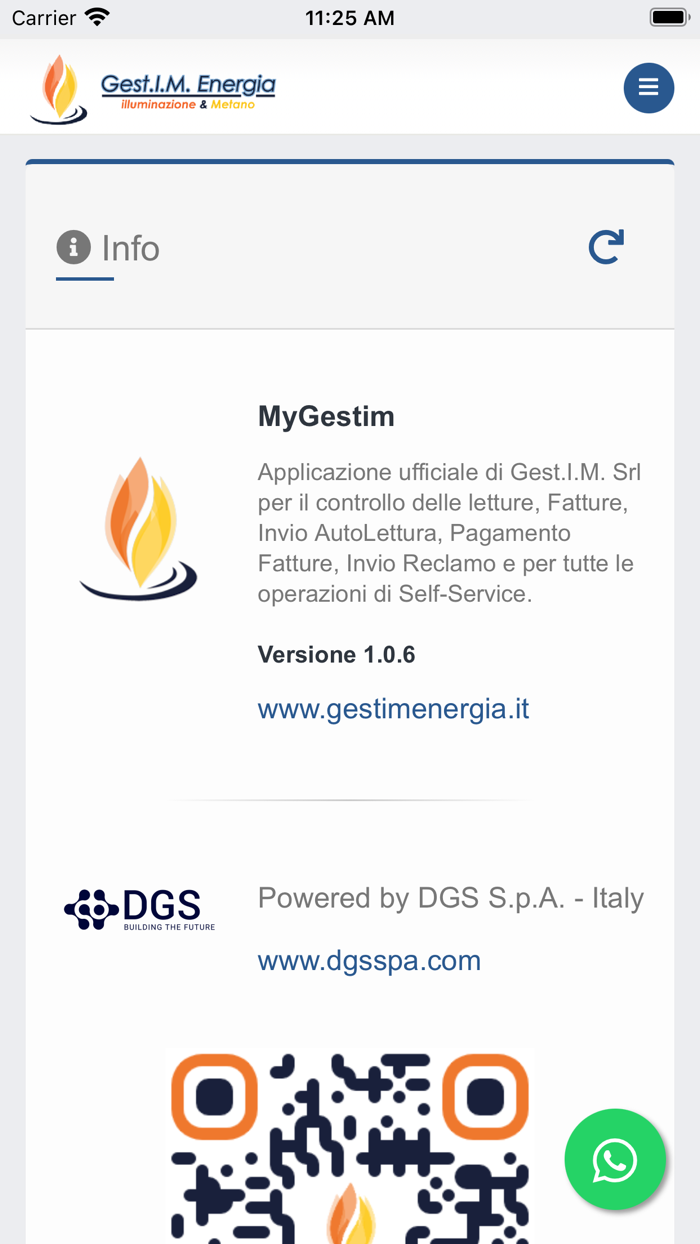Open the www.dgsspa.com link
700x1244 pixels.
tap(369, 960)
